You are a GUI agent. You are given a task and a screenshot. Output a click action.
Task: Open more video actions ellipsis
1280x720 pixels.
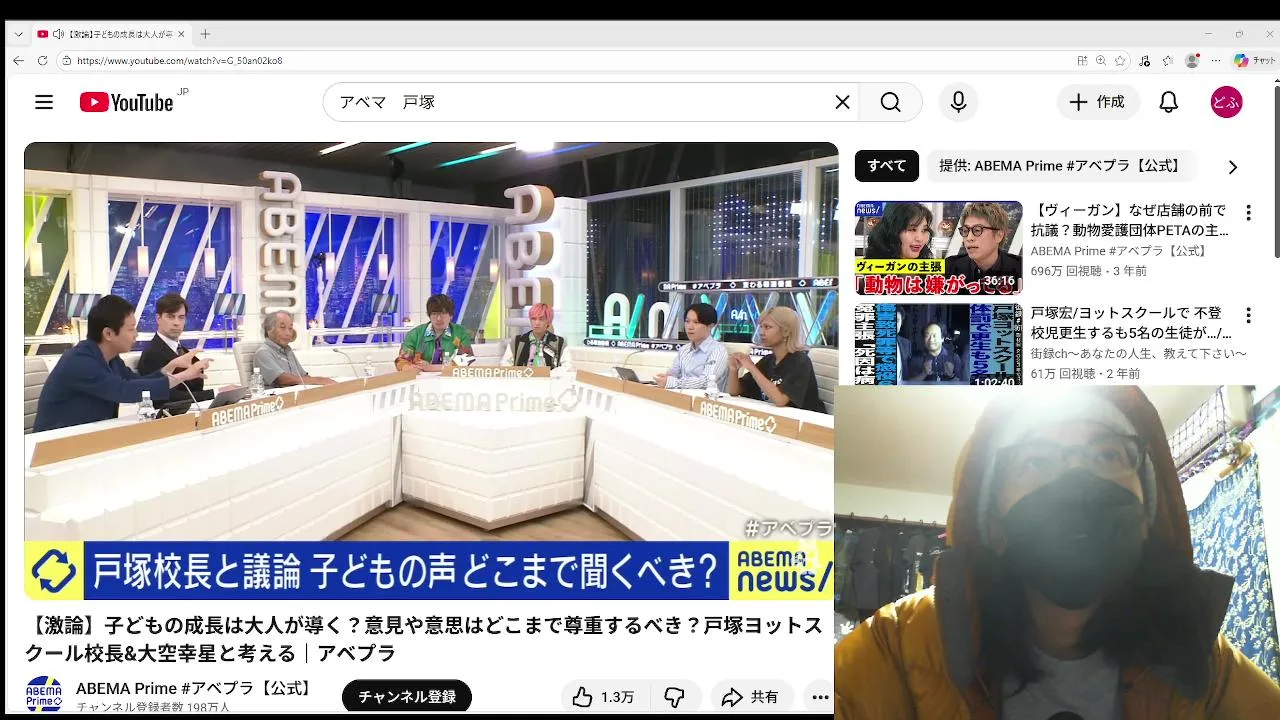pos(820,697)
